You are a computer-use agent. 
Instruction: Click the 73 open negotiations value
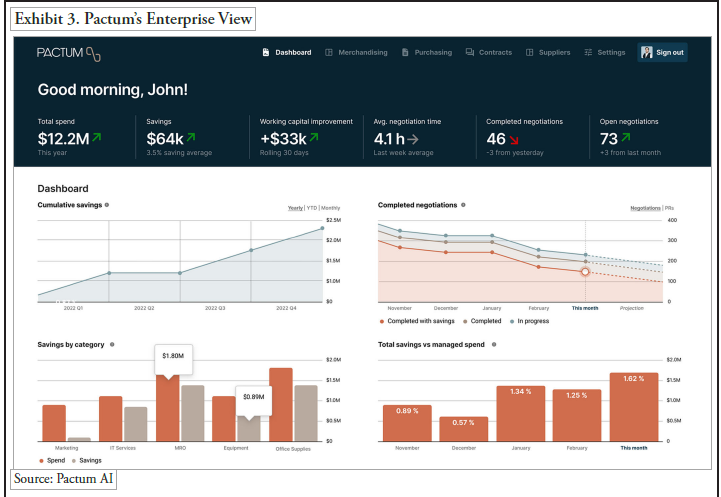pos(609,138)
